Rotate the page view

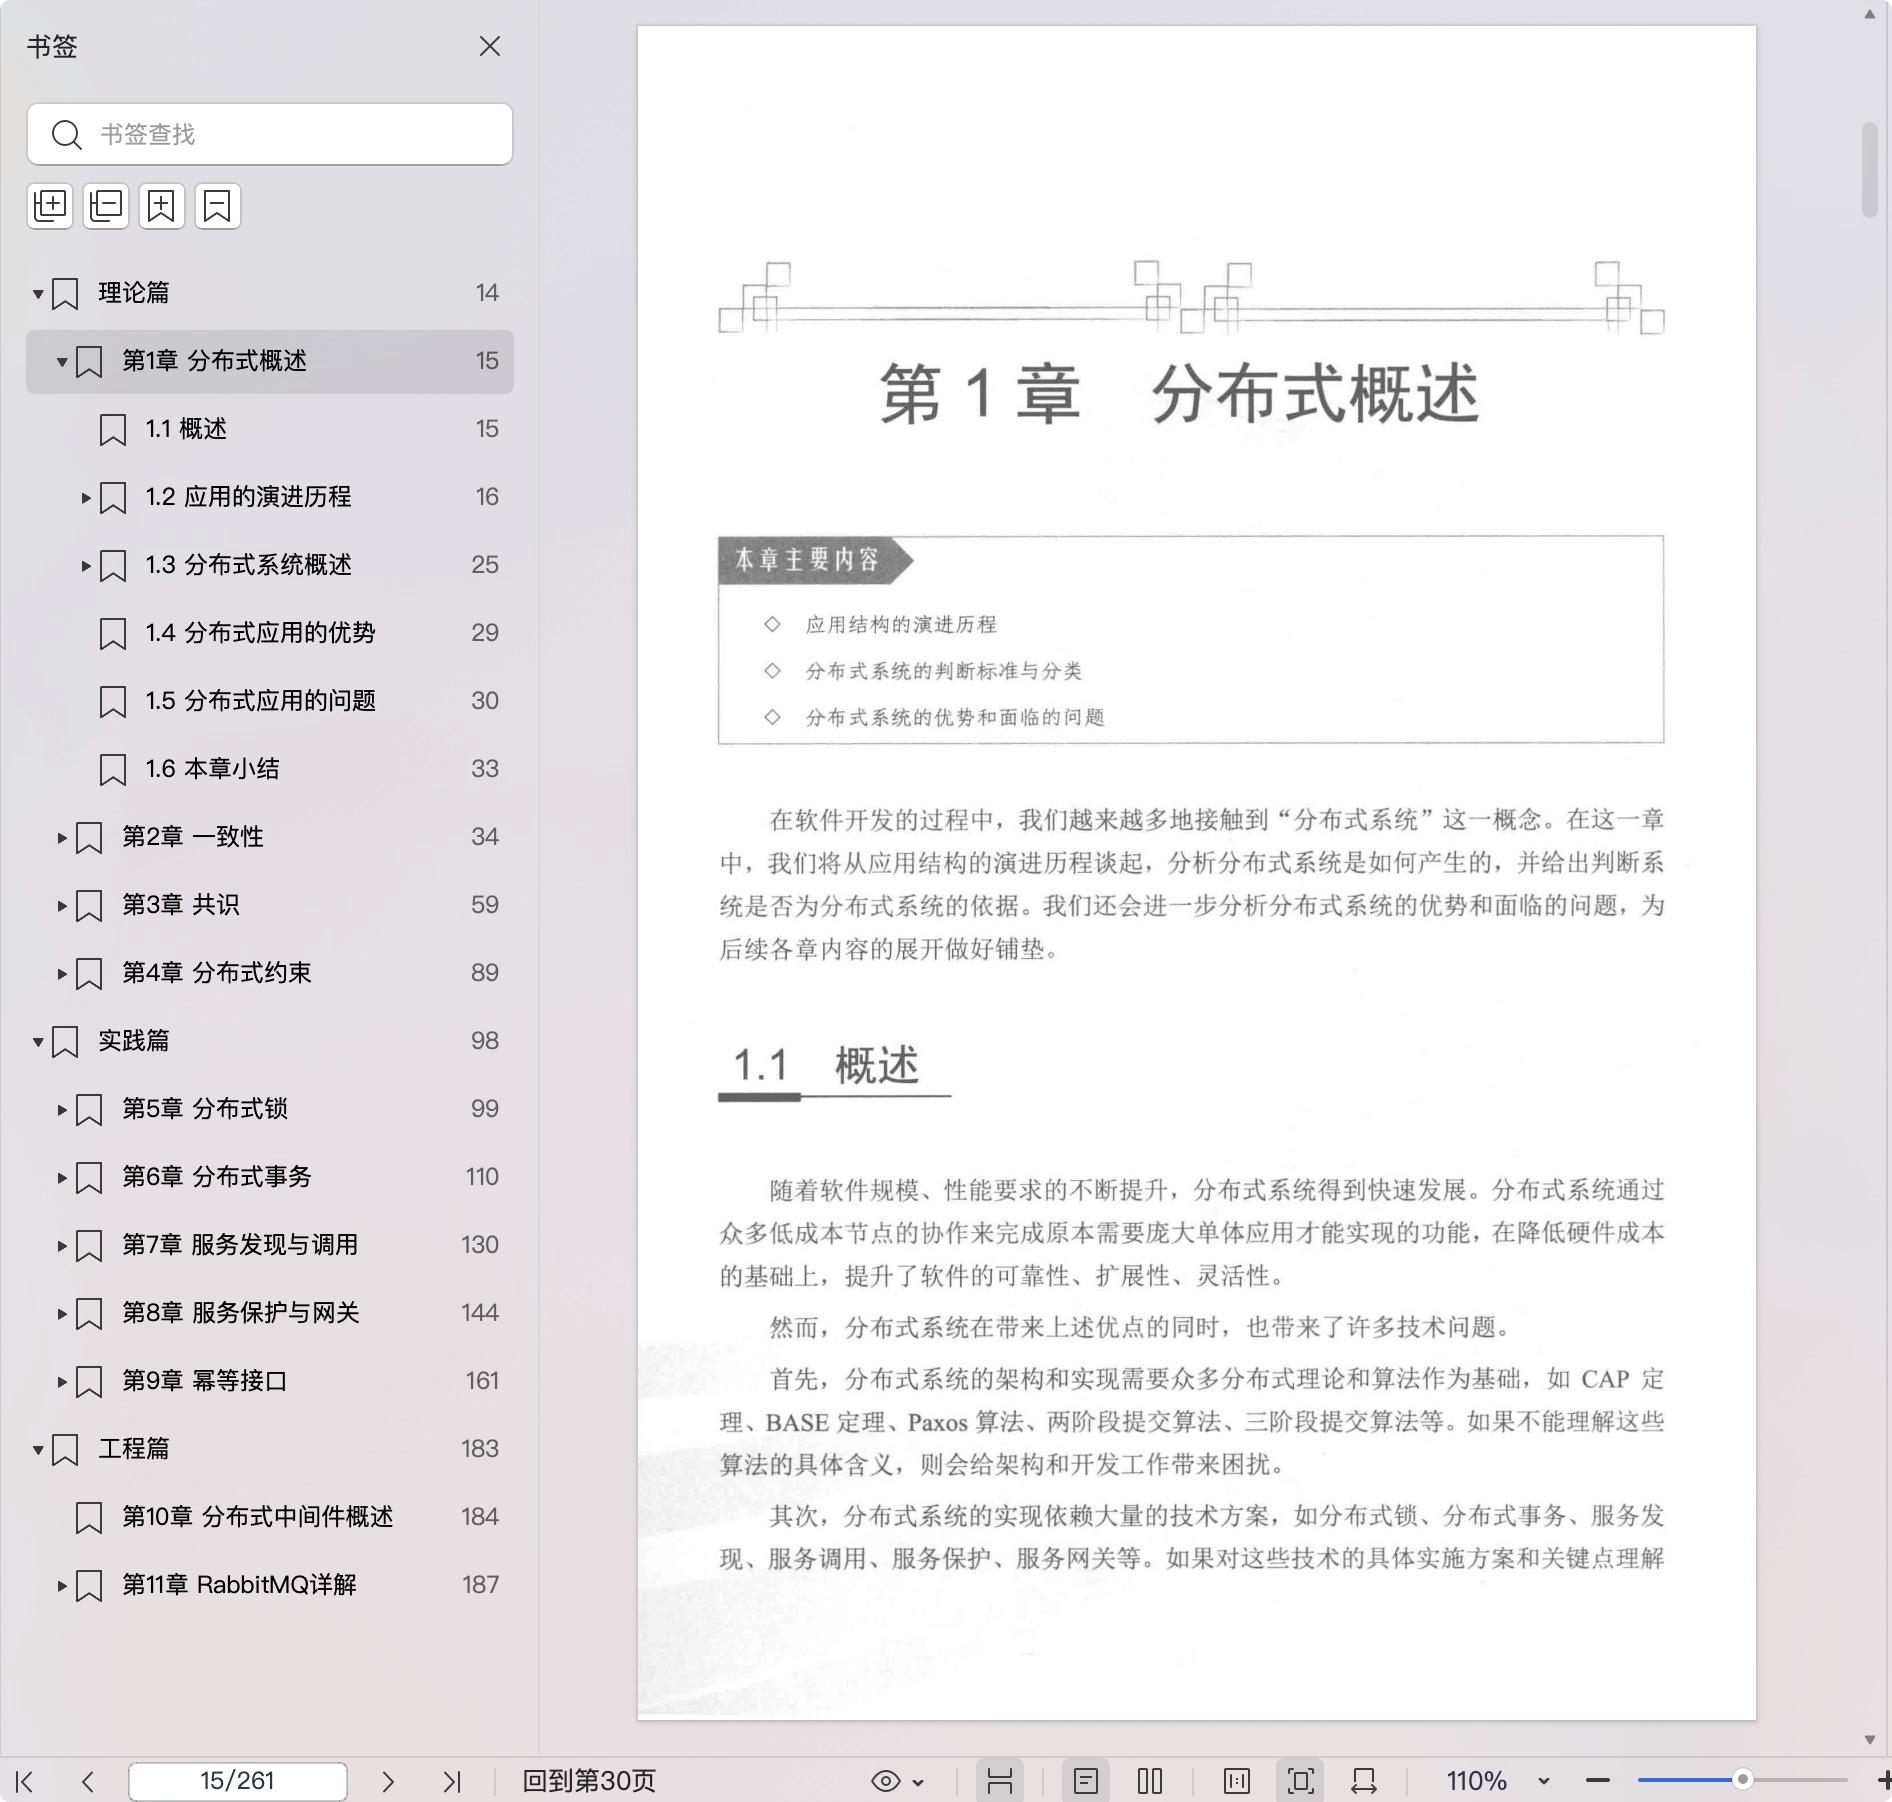tap(1364, 1781)
